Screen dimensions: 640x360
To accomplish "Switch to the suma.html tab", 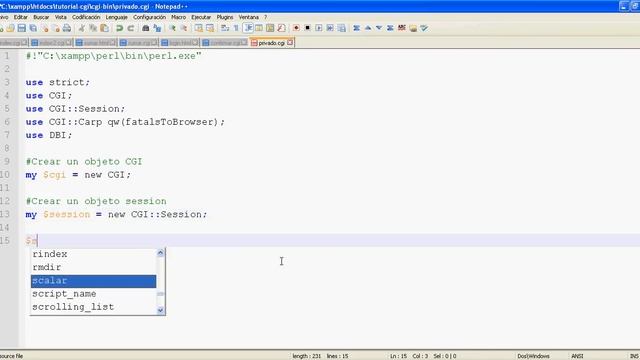I will (x=96, y=42).
